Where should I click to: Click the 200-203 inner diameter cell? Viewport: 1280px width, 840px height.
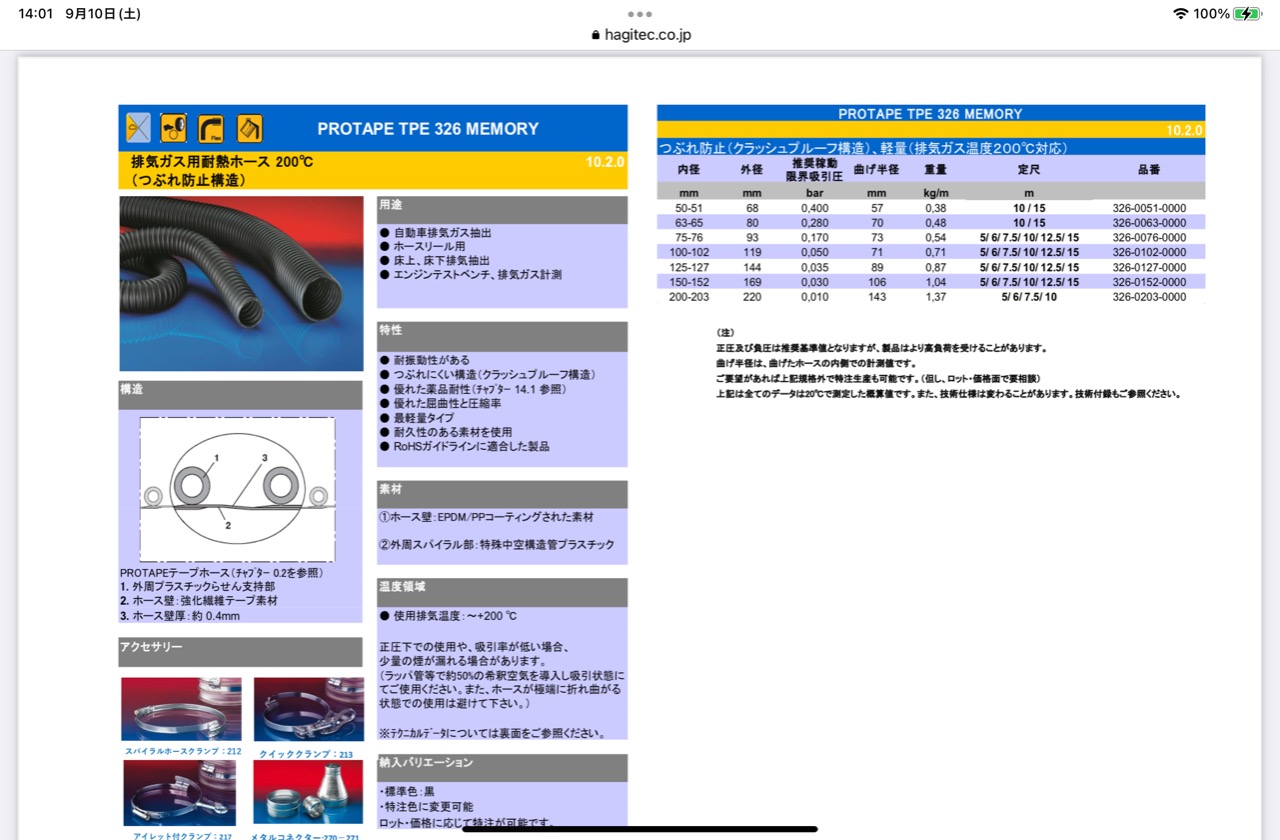pos(688,298)
